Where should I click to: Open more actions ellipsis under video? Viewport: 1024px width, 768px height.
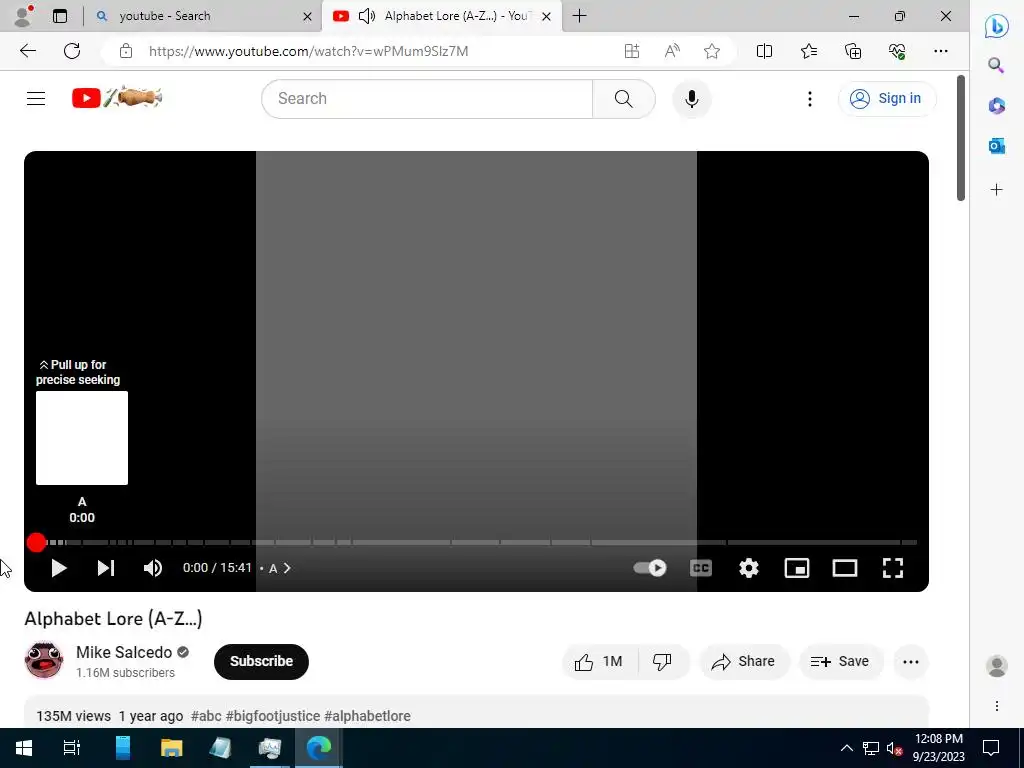click(911, 662)
